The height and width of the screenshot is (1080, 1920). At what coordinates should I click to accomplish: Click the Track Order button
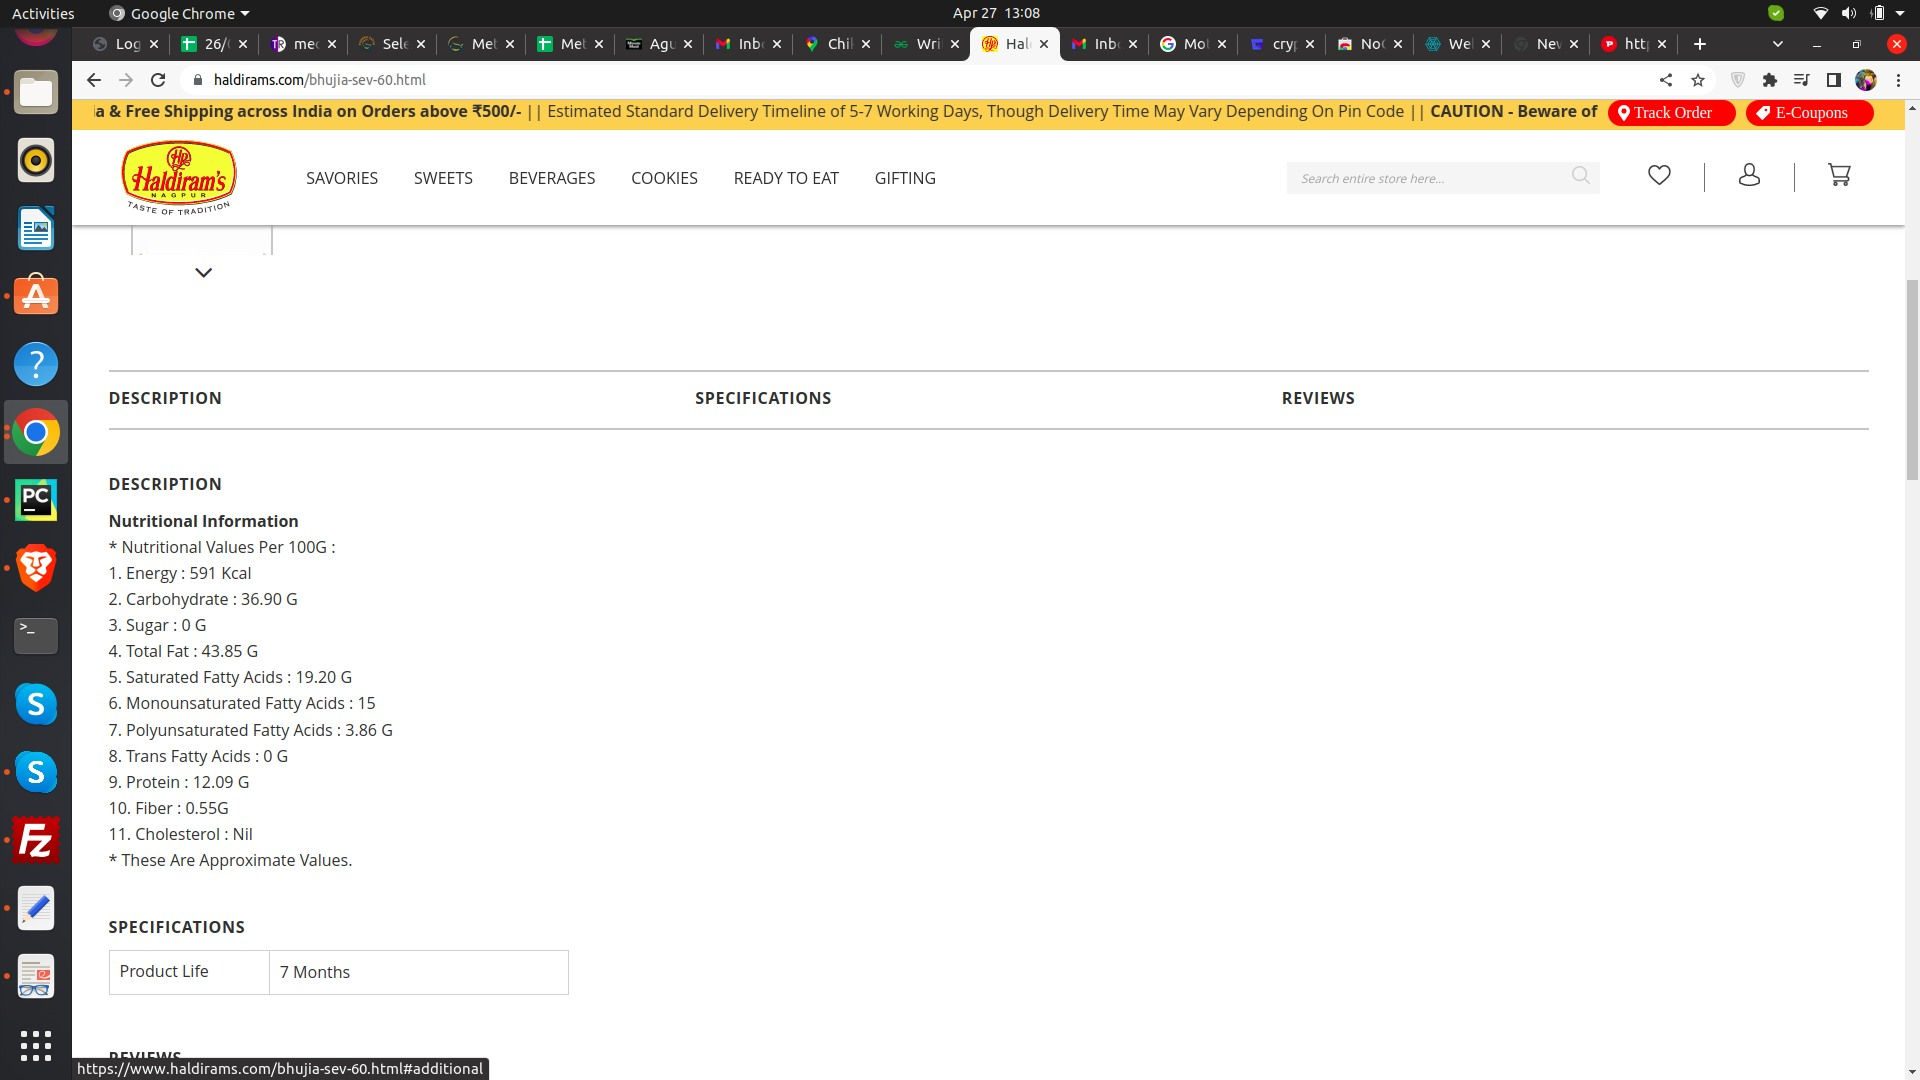click(x=1671, y=113)
